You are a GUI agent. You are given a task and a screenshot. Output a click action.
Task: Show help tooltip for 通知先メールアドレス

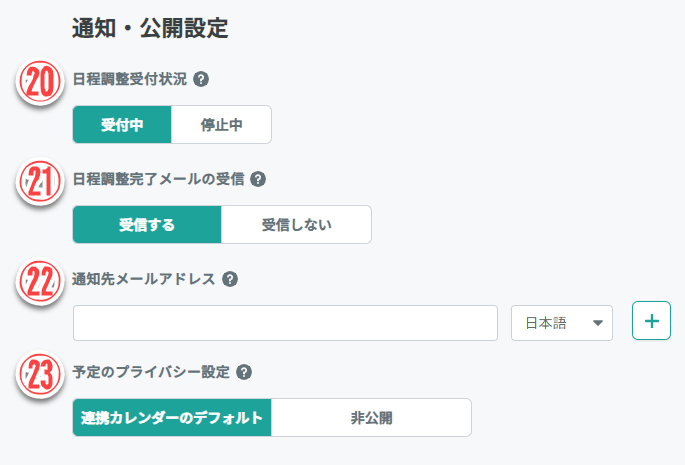230,279
